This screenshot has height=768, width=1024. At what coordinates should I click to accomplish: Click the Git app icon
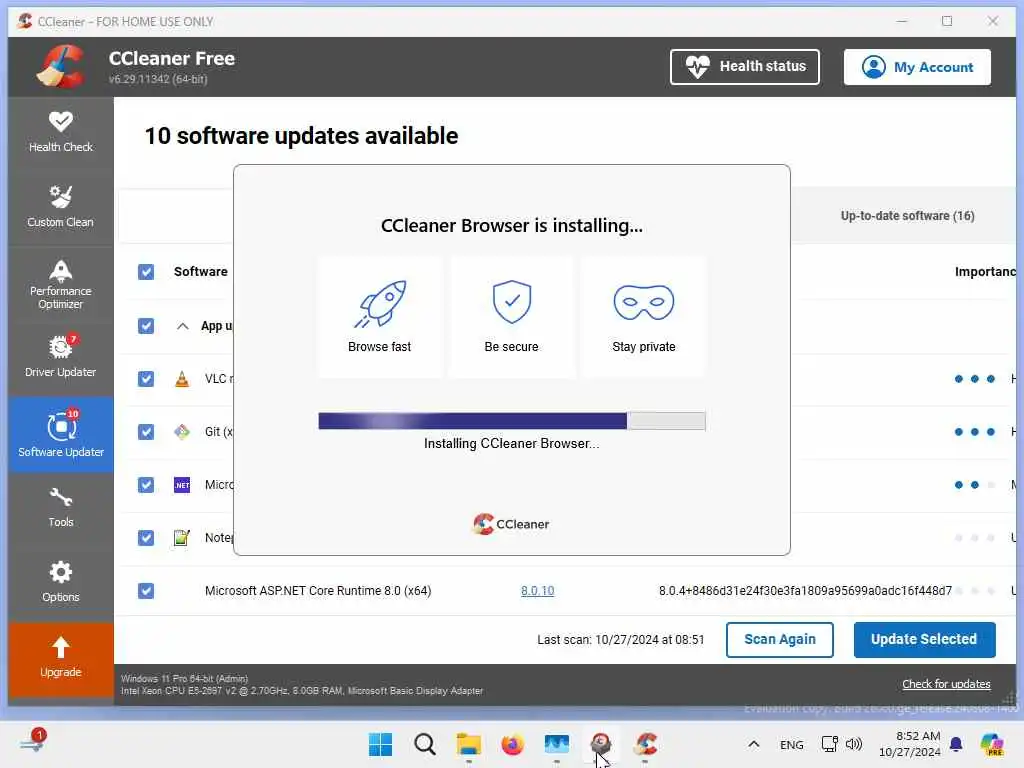coord(182,432)
